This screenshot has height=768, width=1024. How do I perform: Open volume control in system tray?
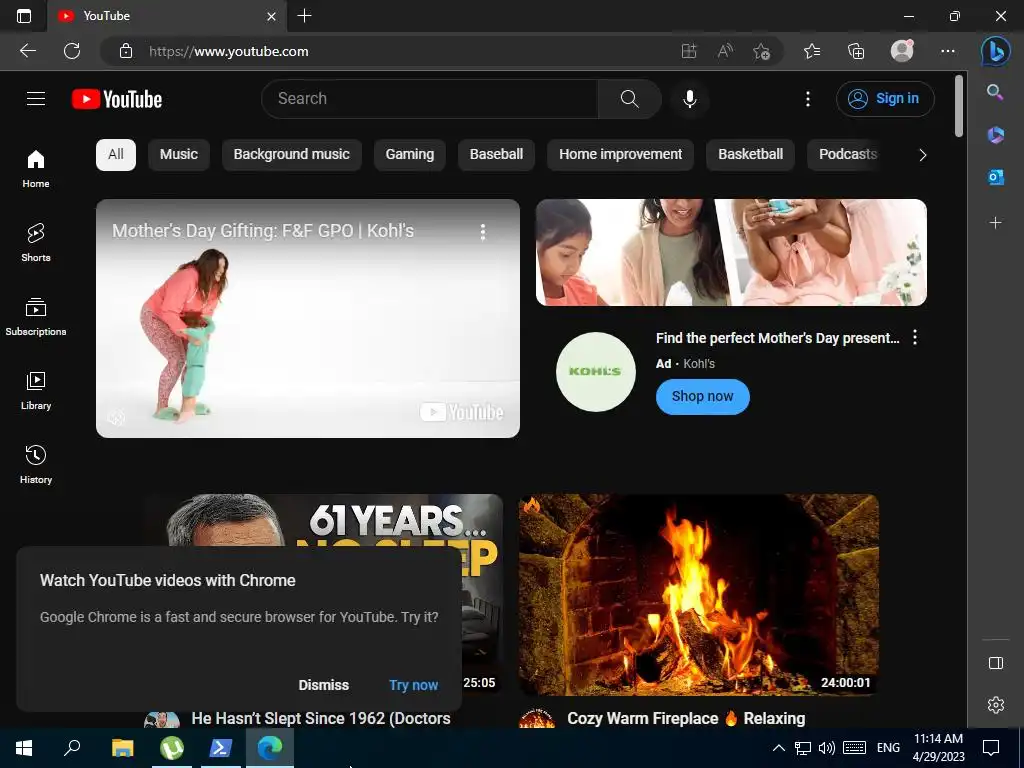826,748
